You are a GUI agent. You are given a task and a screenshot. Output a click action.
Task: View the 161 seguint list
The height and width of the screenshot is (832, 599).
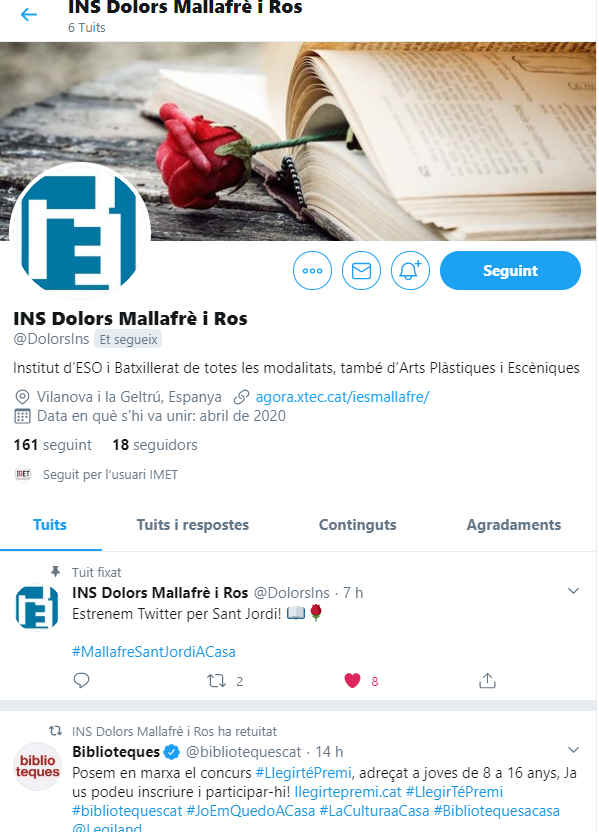tap(53, 445)
